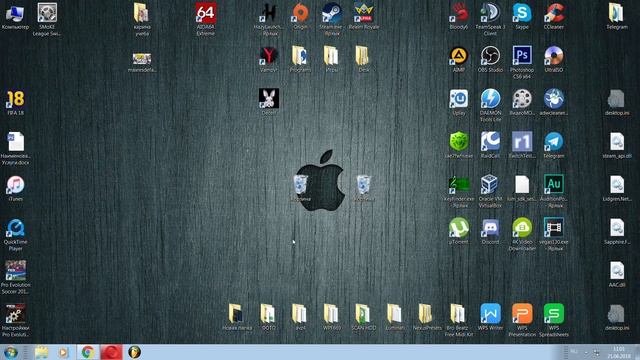This screenshot has height=360, width=640.
Task: Launch CCleaner from the desktop
Action: click(553, 13)
